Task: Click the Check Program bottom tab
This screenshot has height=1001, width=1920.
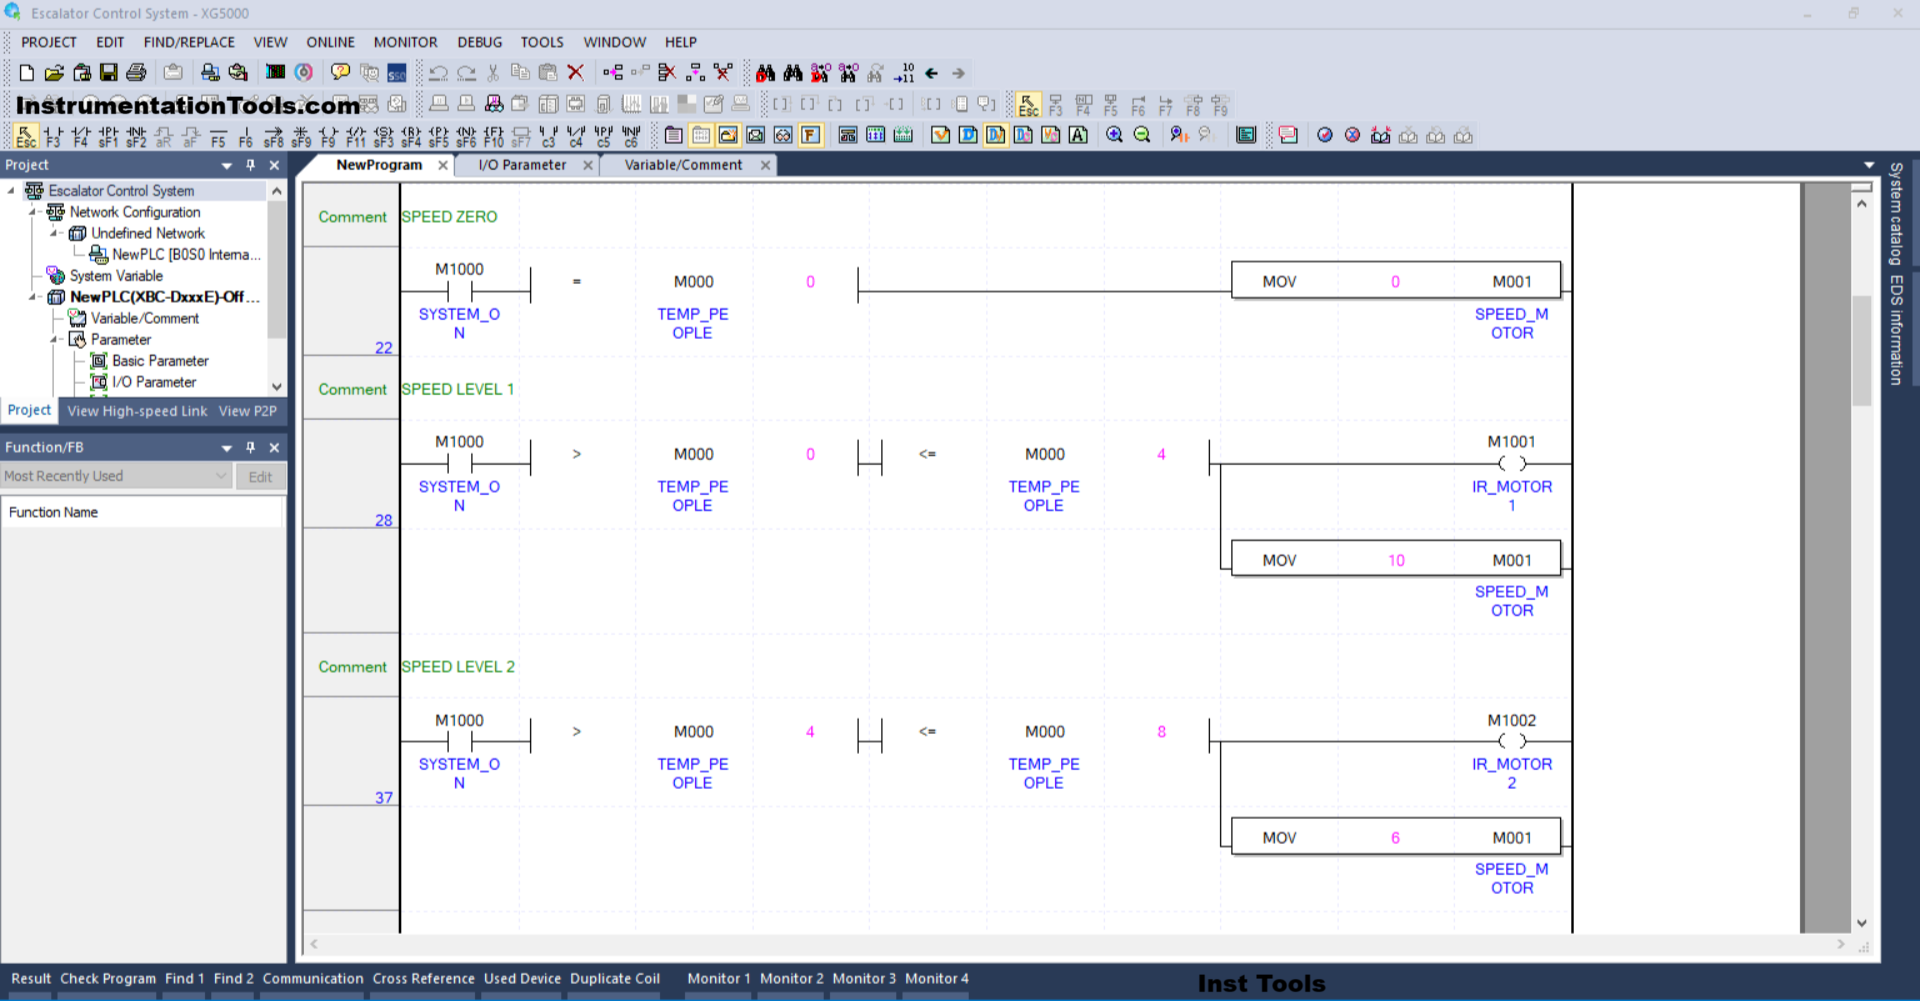Action: point(108,978)
